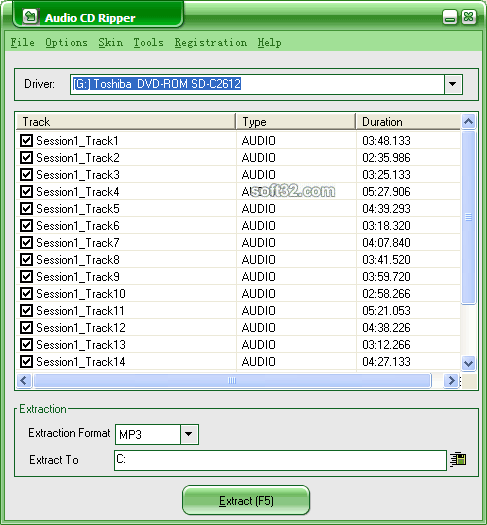
Task: Sort by the Duration column header
Action: click(408, 122)
